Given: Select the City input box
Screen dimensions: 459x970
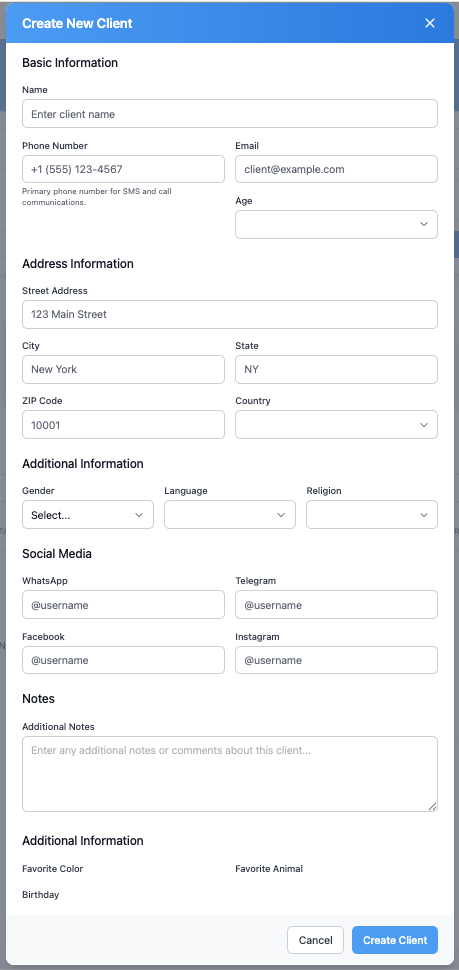Looking at the screenshot, I should coord(123,369).
